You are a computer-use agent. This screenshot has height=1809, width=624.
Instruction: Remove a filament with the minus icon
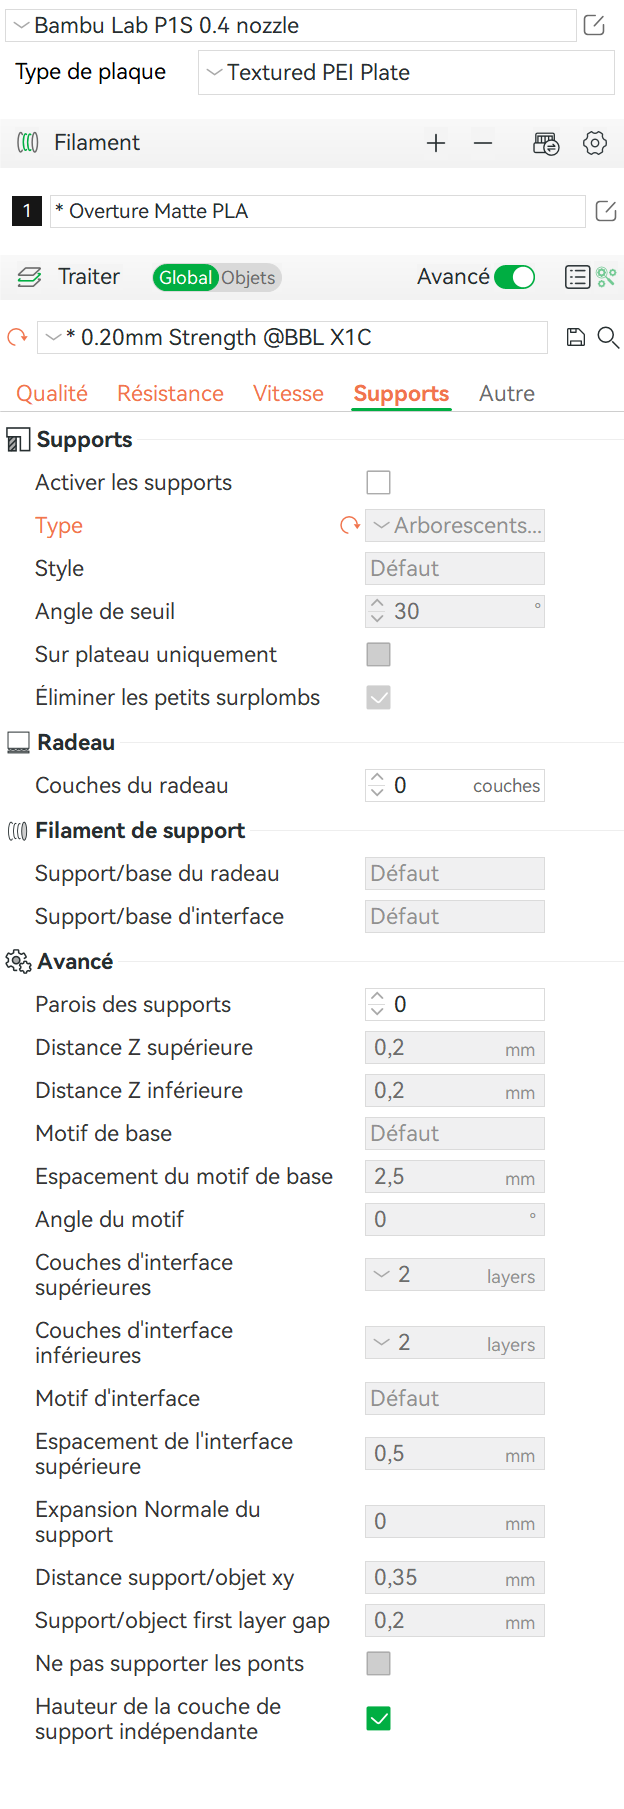(483, 143)
